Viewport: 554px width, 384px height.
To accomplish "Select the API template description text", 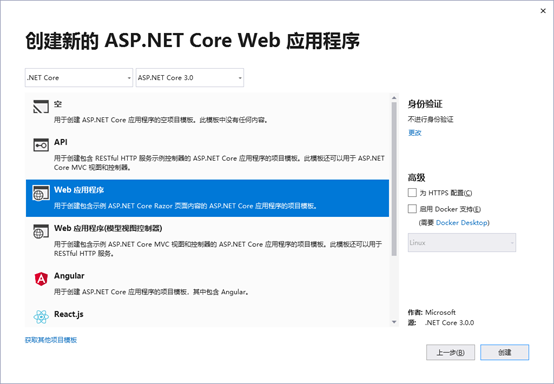I will click(219, 163).
